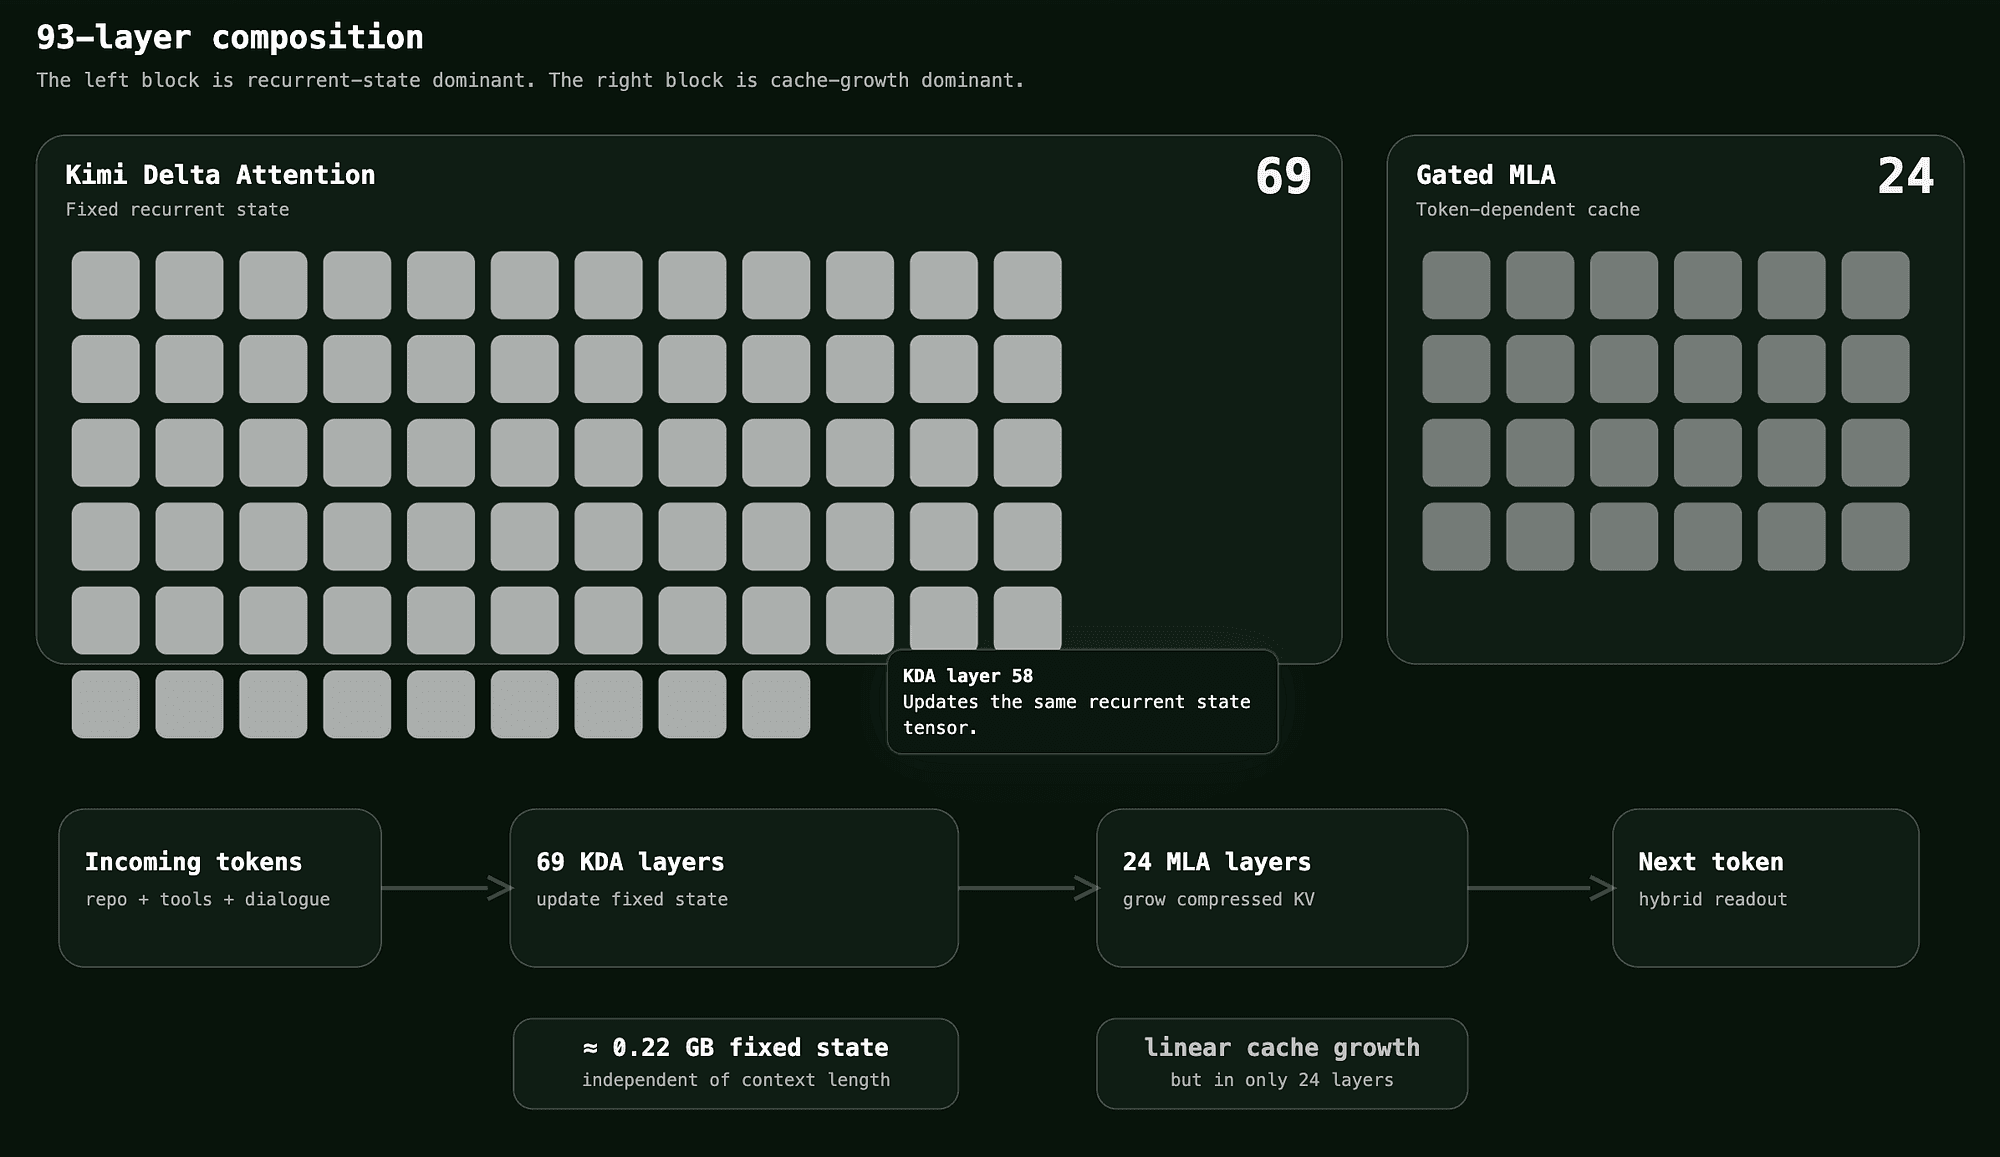Click 'independent of context length' text

[736, 1080]
